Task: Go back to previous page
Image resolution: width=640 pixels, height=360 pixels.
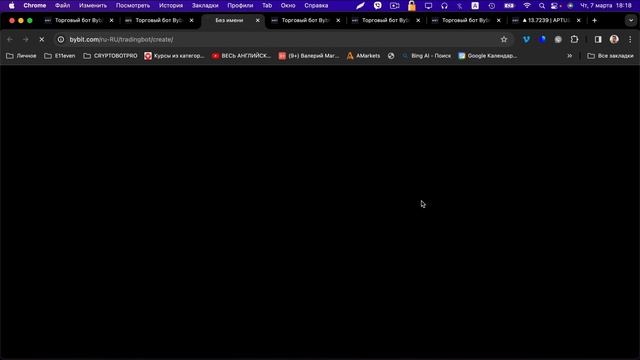Action: pos(10,40)
